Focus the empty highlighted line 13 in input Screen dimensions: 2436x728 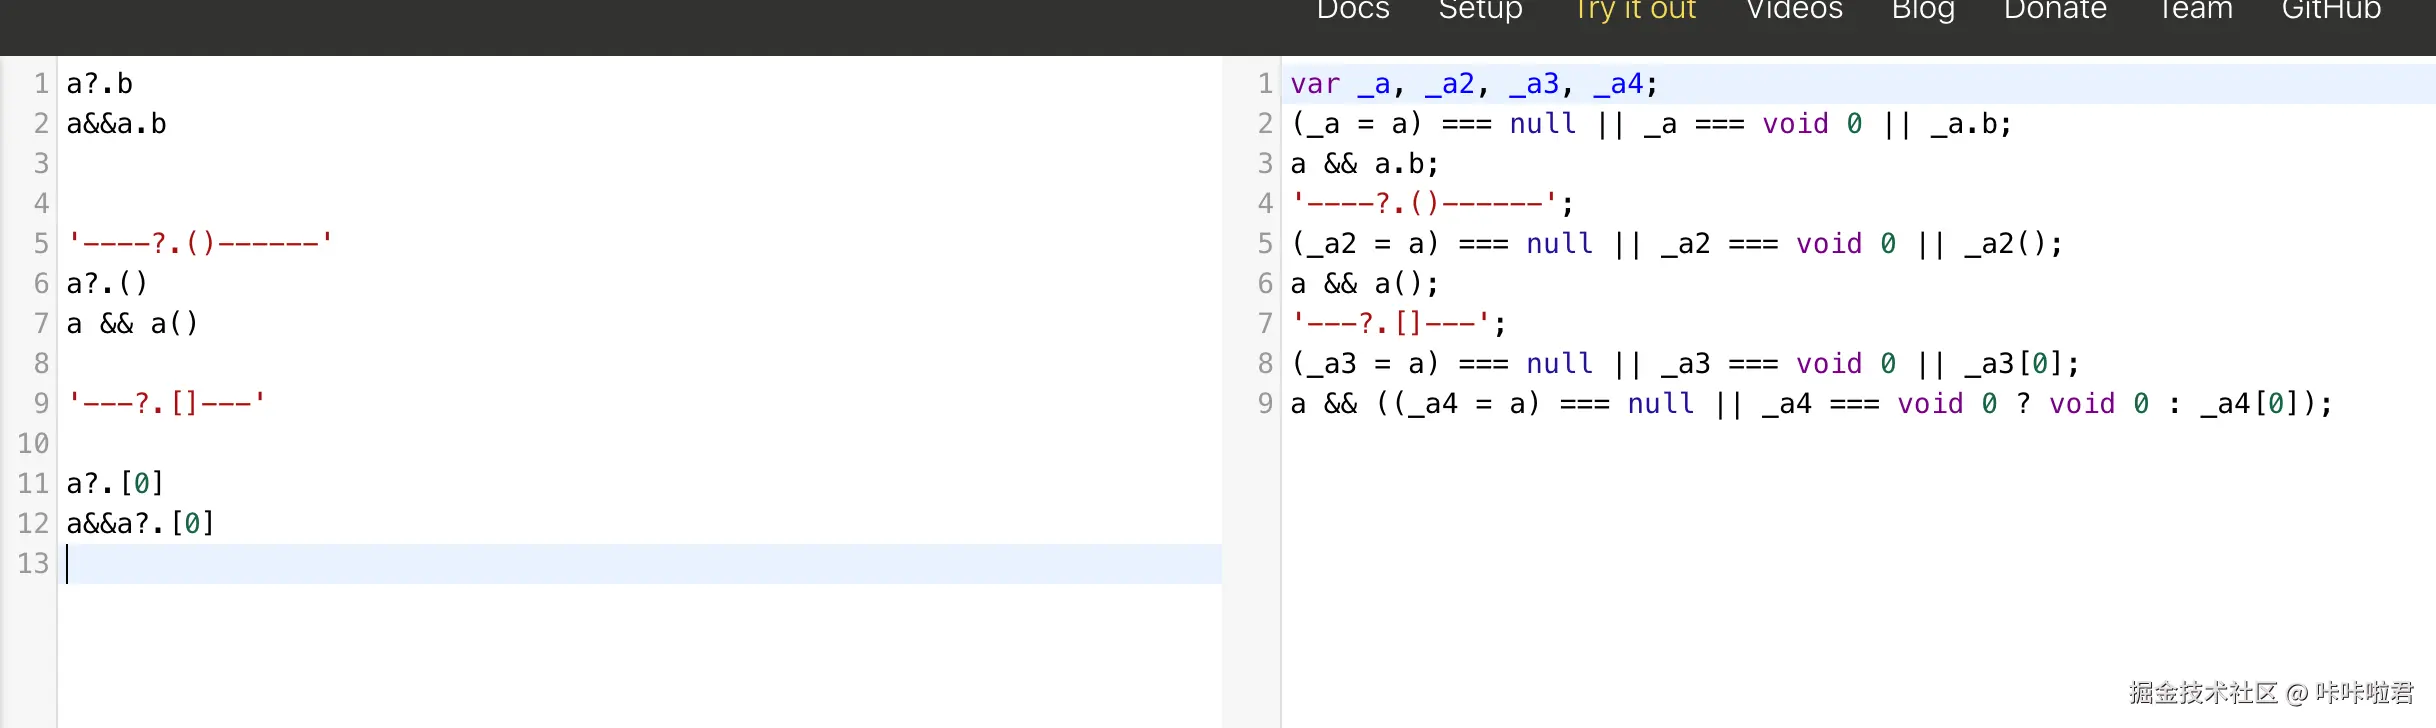pyautogui.click(x=640, y=564)
